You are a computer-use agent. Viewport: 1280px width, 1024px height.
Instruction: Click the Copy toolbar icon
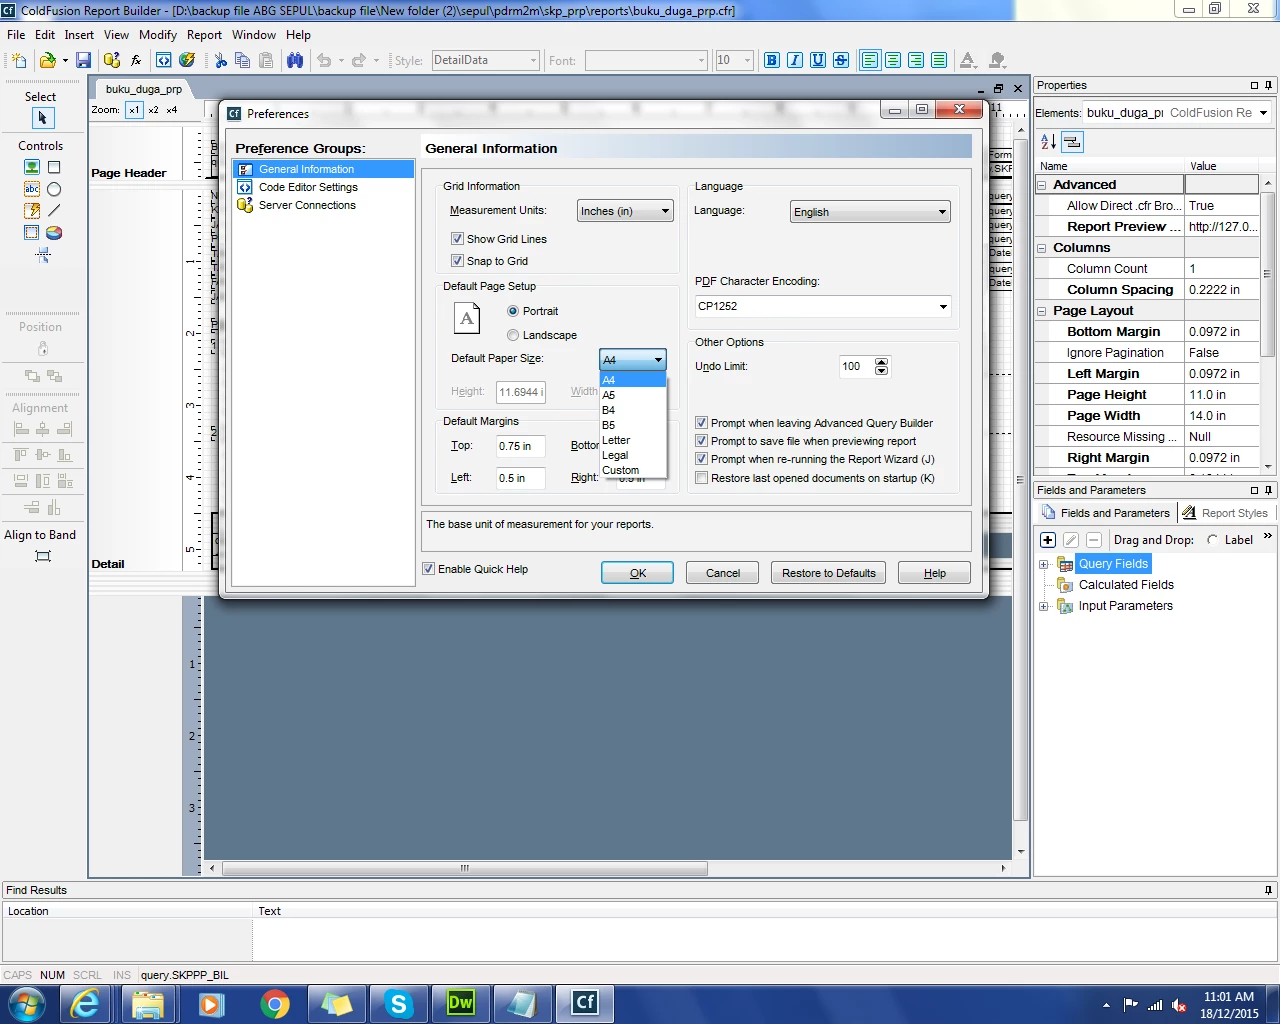242,60
